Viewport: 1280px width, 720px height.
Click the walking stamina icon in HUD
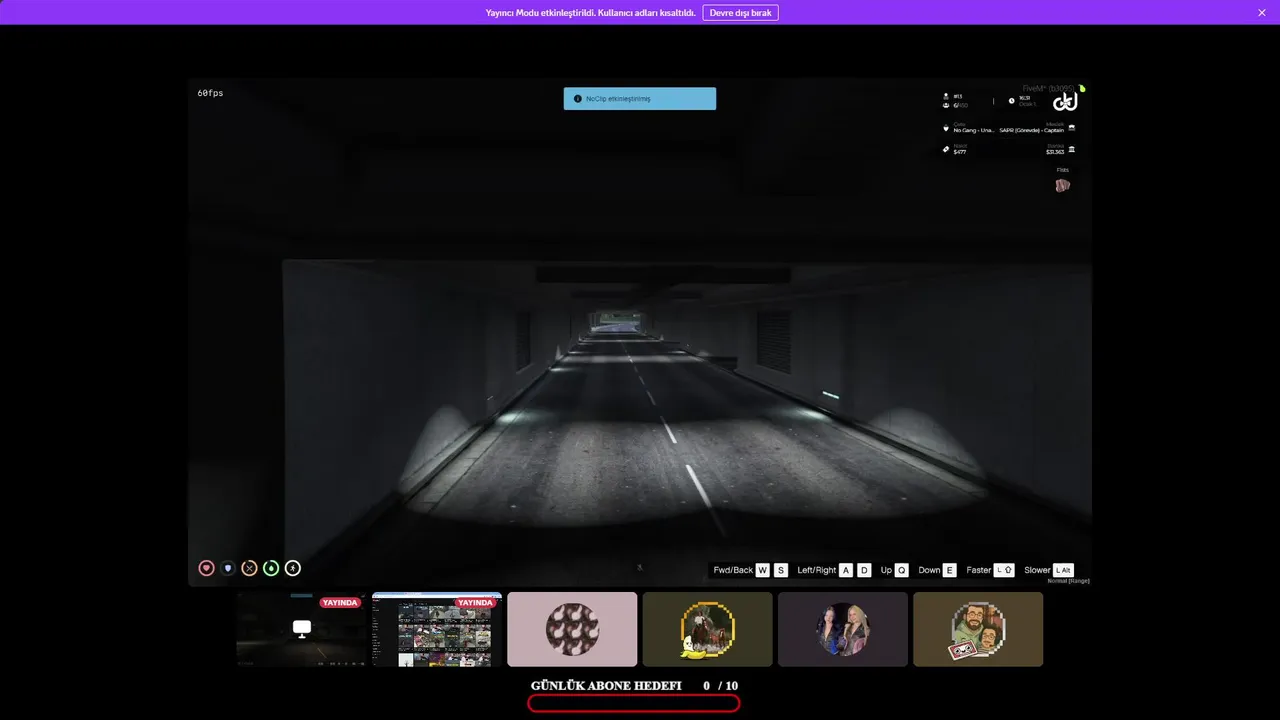pos(292,568)
